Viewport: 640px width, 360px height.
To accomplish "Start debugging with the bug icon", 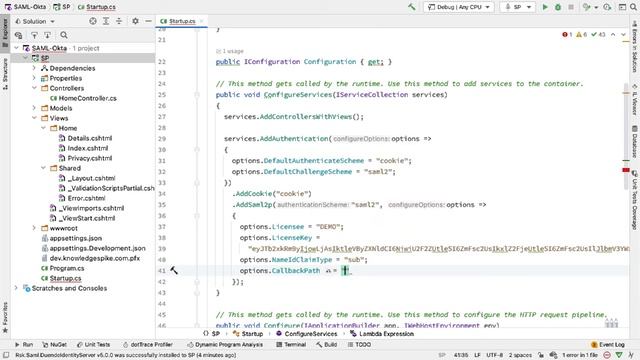I will (x=558, y=7).
